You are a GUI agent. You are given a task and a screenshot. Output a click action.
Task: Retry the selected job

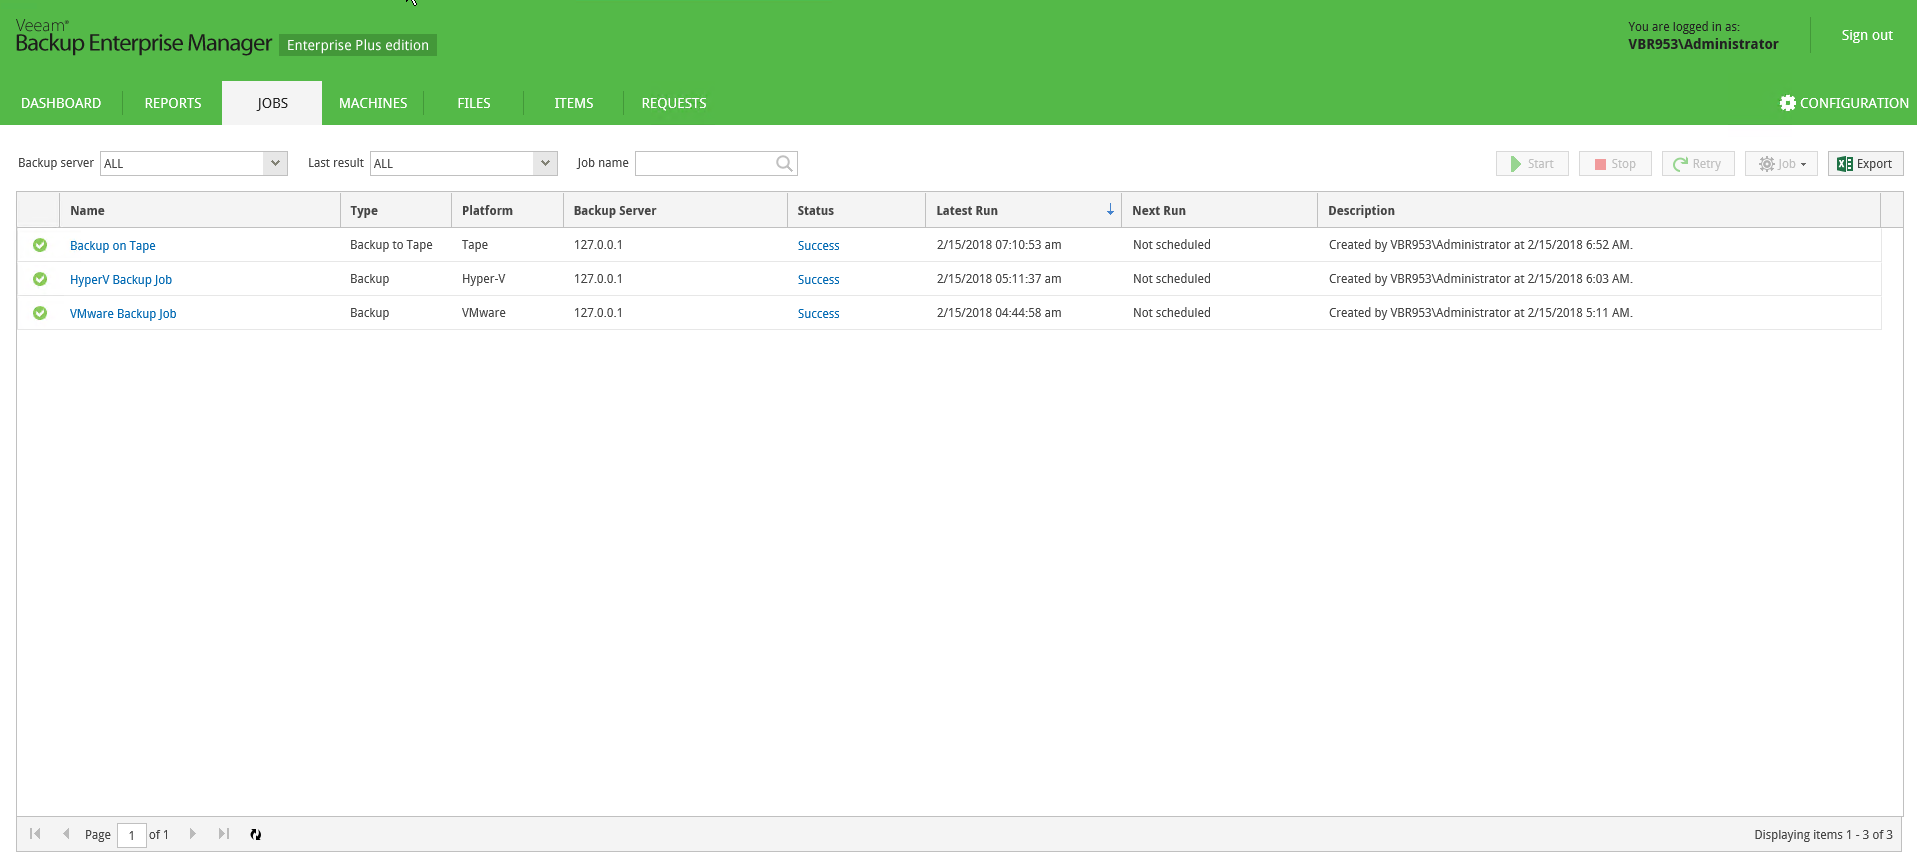pyautogui.click(x=1698, y=164)
